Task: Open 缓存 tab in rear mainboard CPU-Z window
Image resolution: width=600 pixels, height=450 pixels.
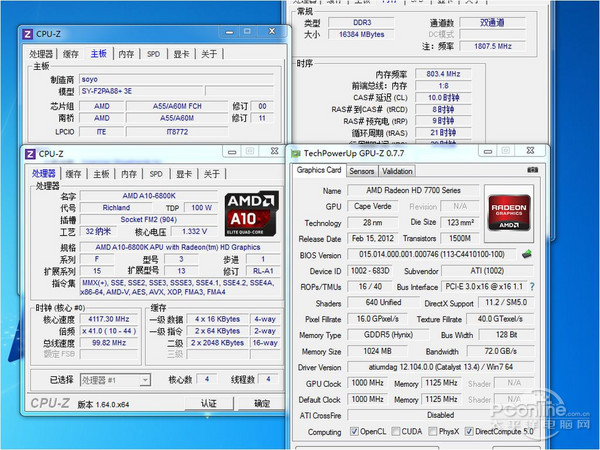Action: (70, 54)
